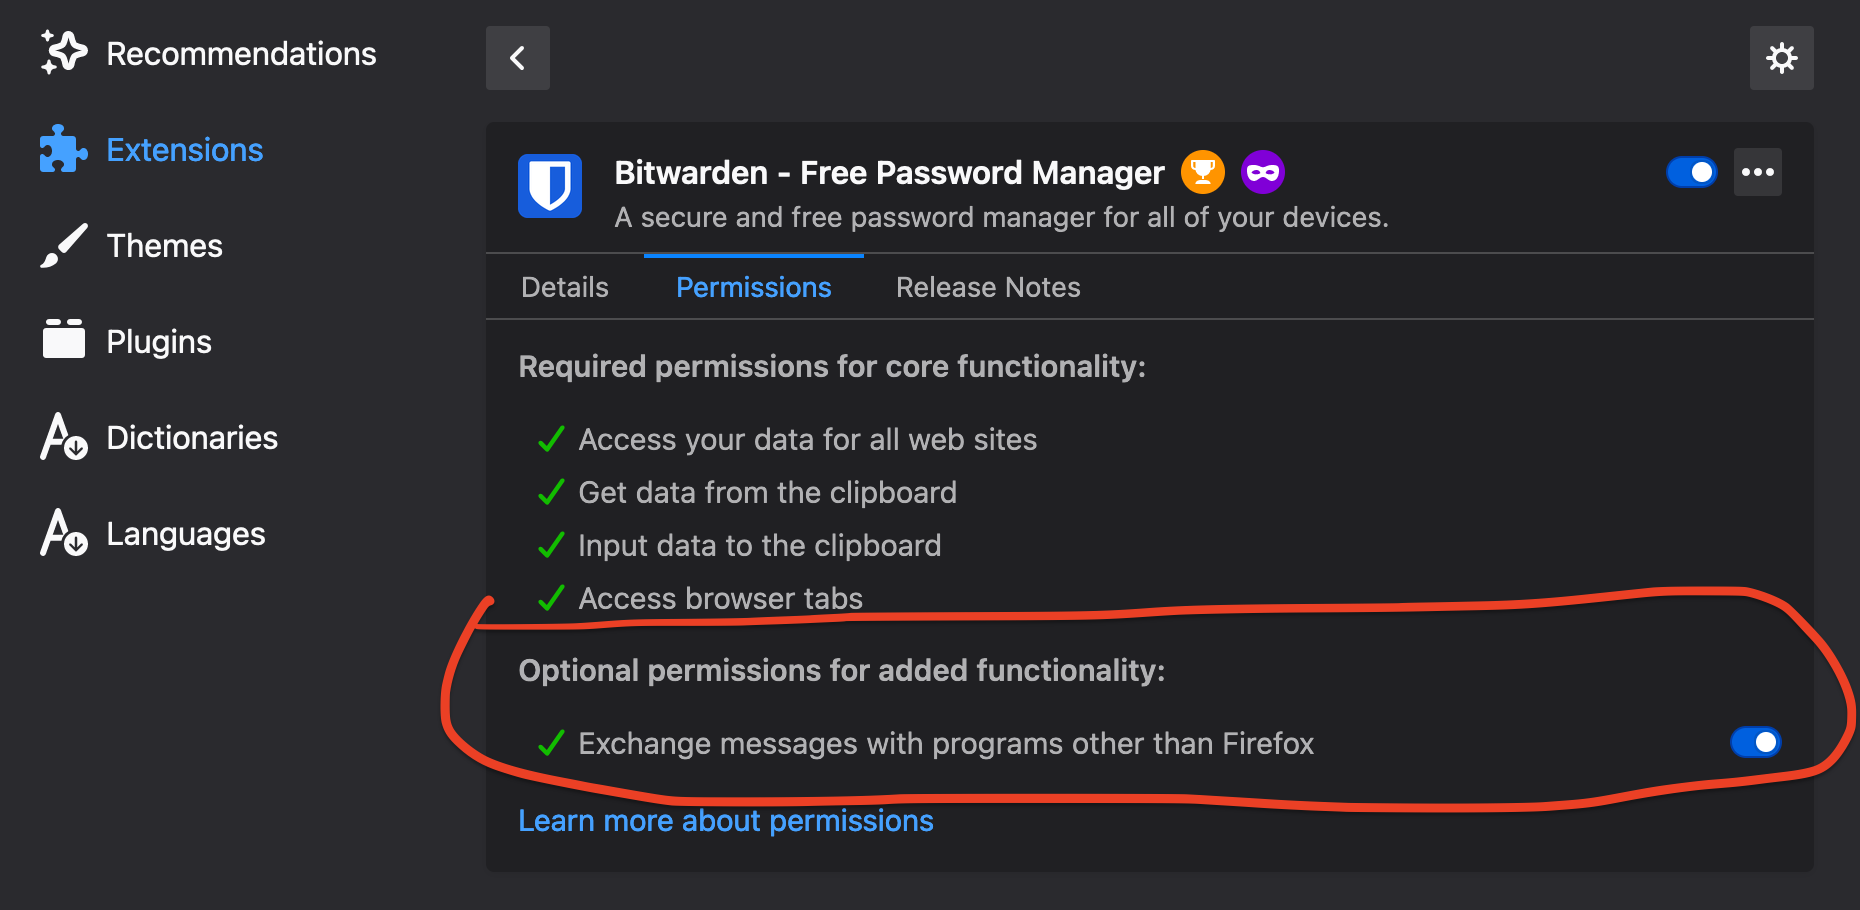1860x910 pixels.
Task: Open the add-ons settings gear
Action: click(1782, 58)
